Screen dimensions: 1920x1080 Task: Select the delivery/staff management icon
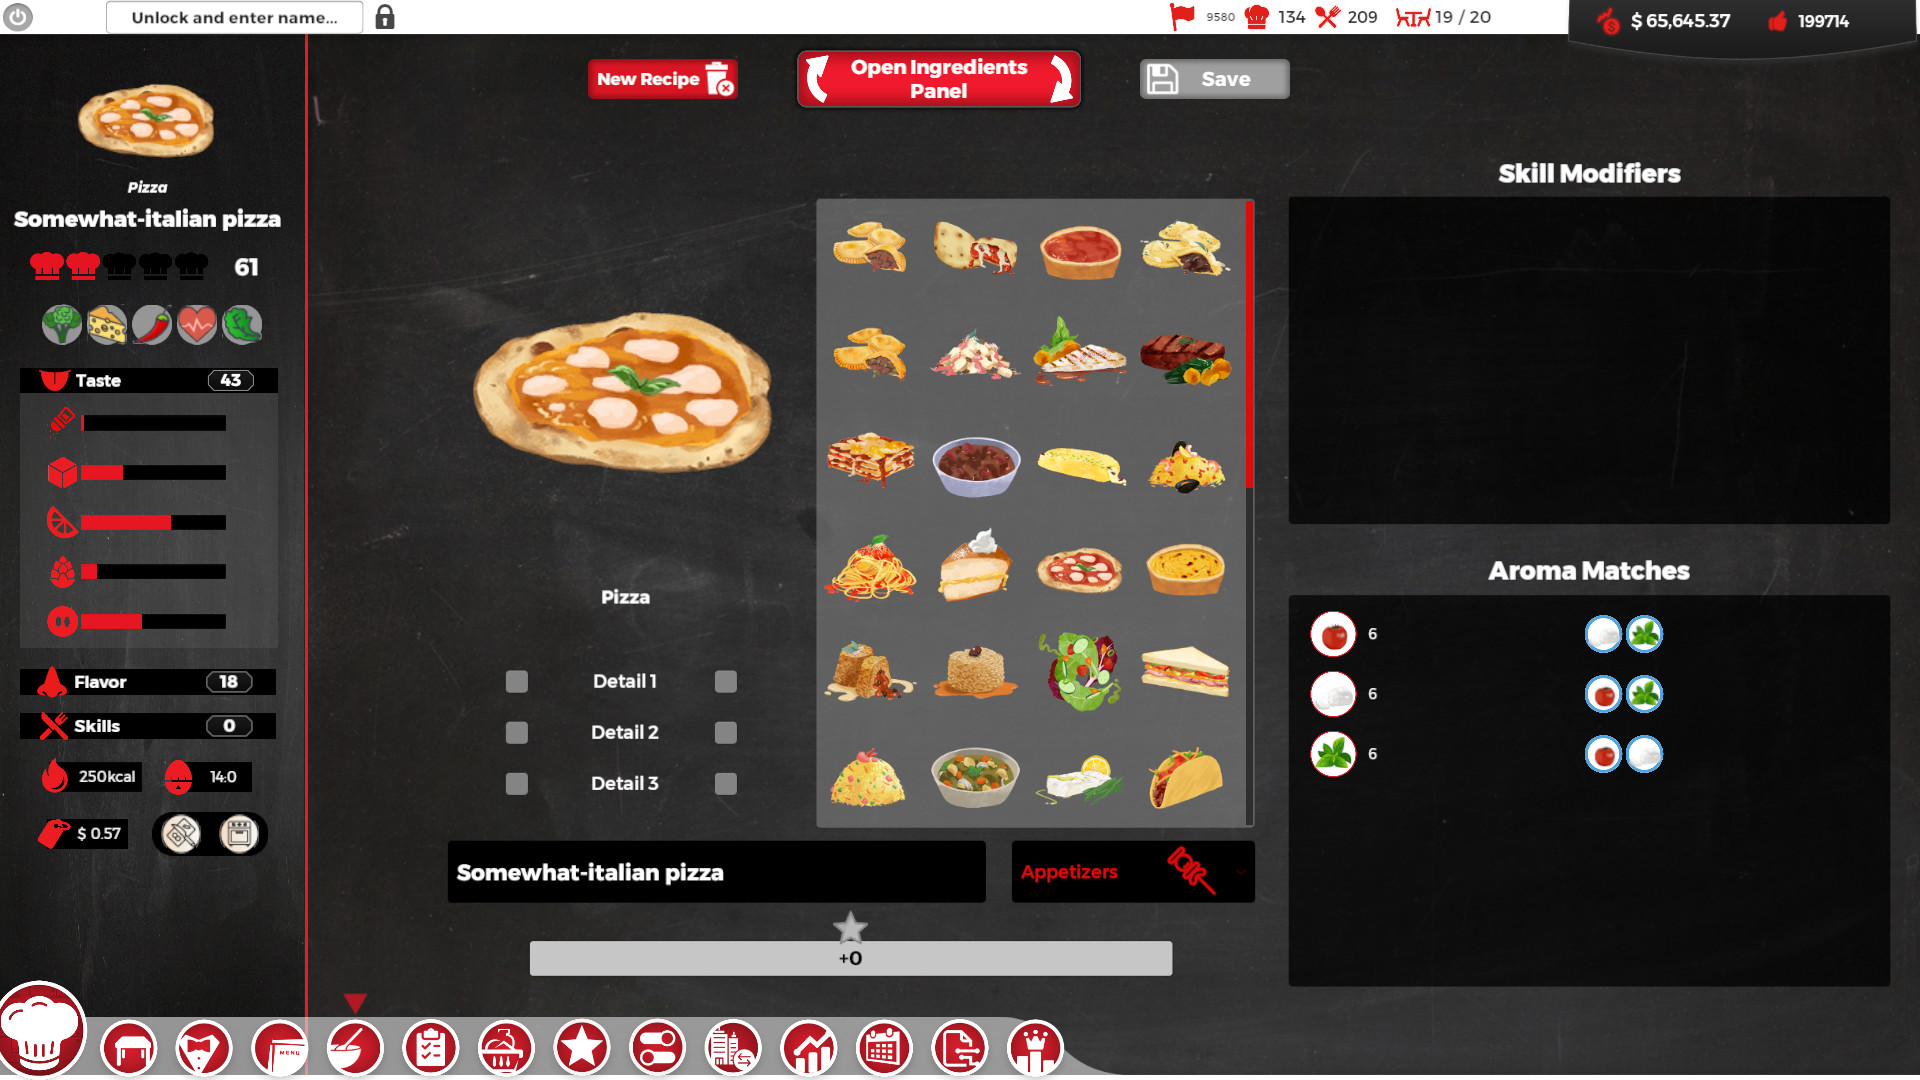pos(204,1048)
